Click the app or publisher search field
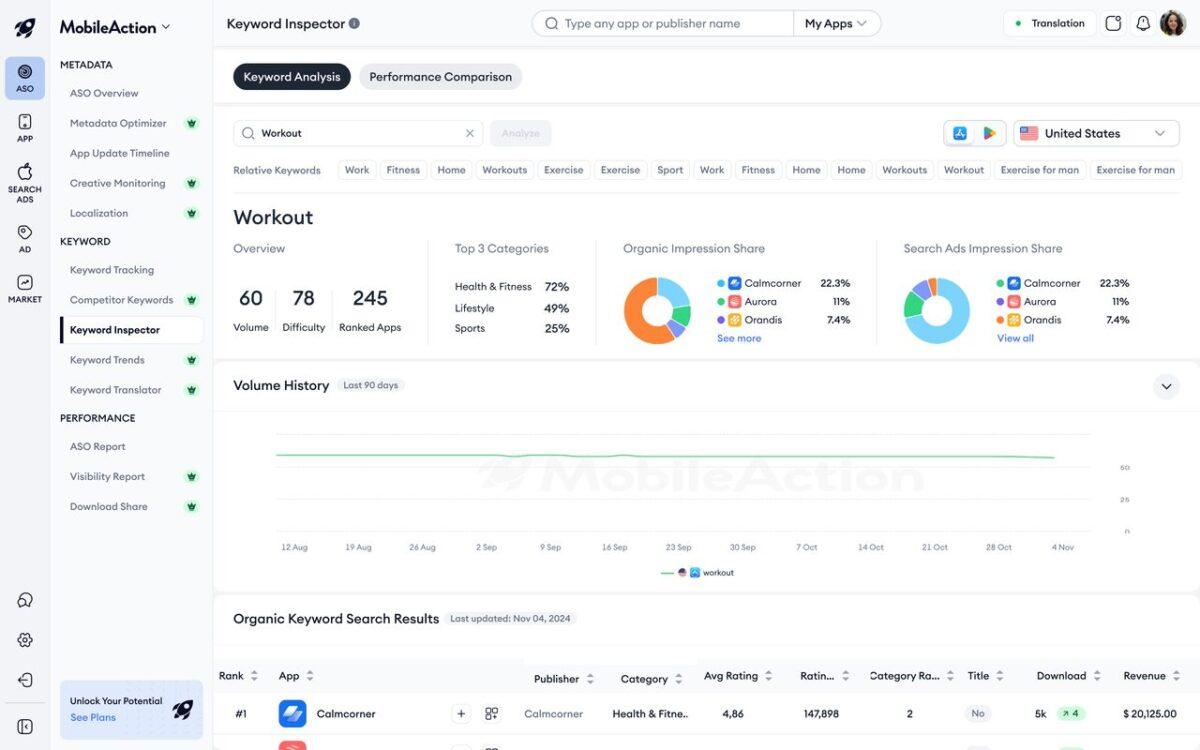The image size is (1200, 750). (670, 24)
